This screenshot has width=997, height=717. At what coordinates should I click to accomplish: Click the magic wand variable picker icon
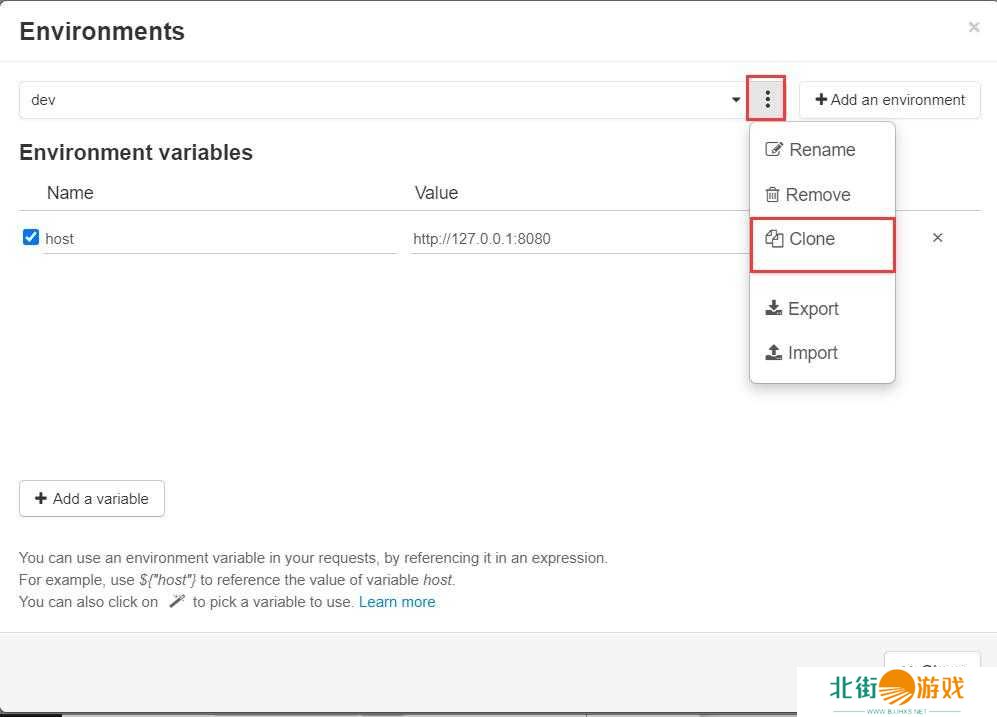coord(177,602)
